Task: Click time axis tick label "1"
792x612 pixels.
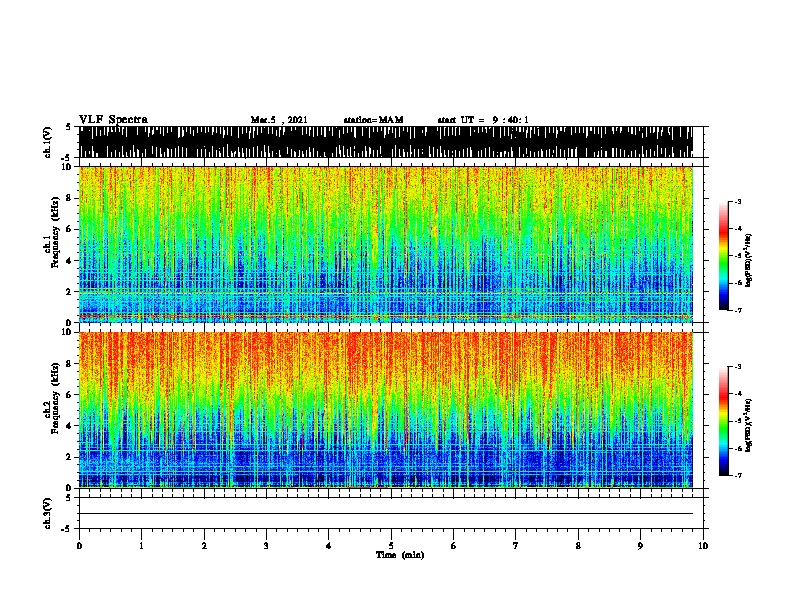Action: point(141,546)
